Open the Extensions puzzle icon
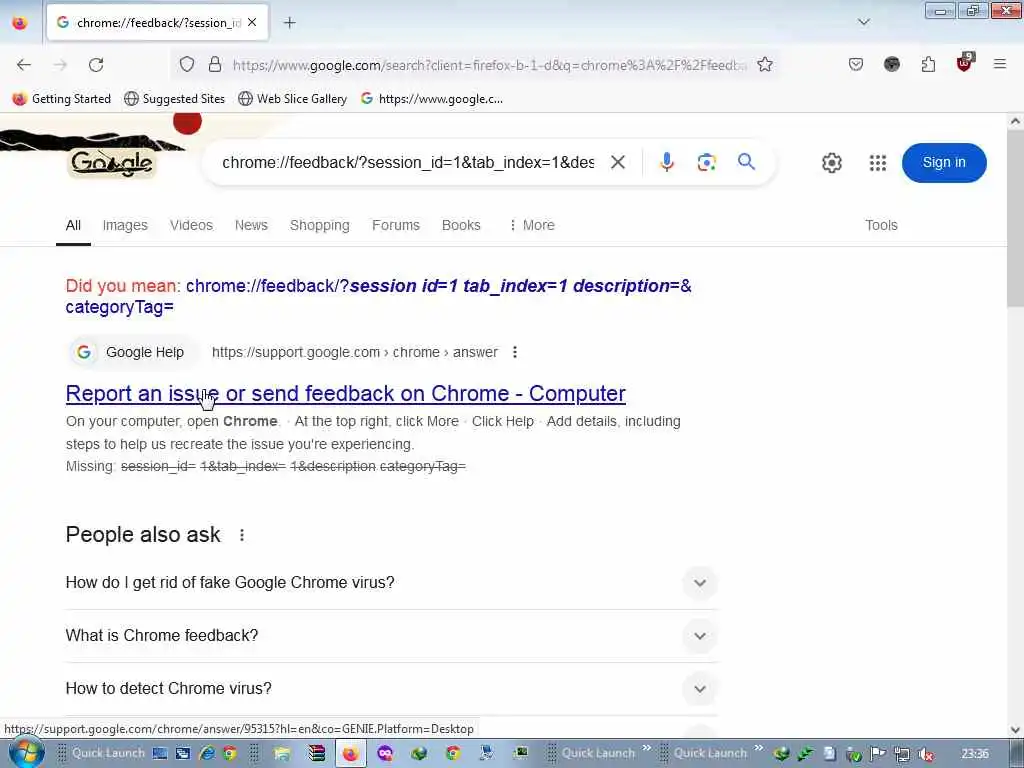This screenshot has height=768, width=1024. coord(928,65)
